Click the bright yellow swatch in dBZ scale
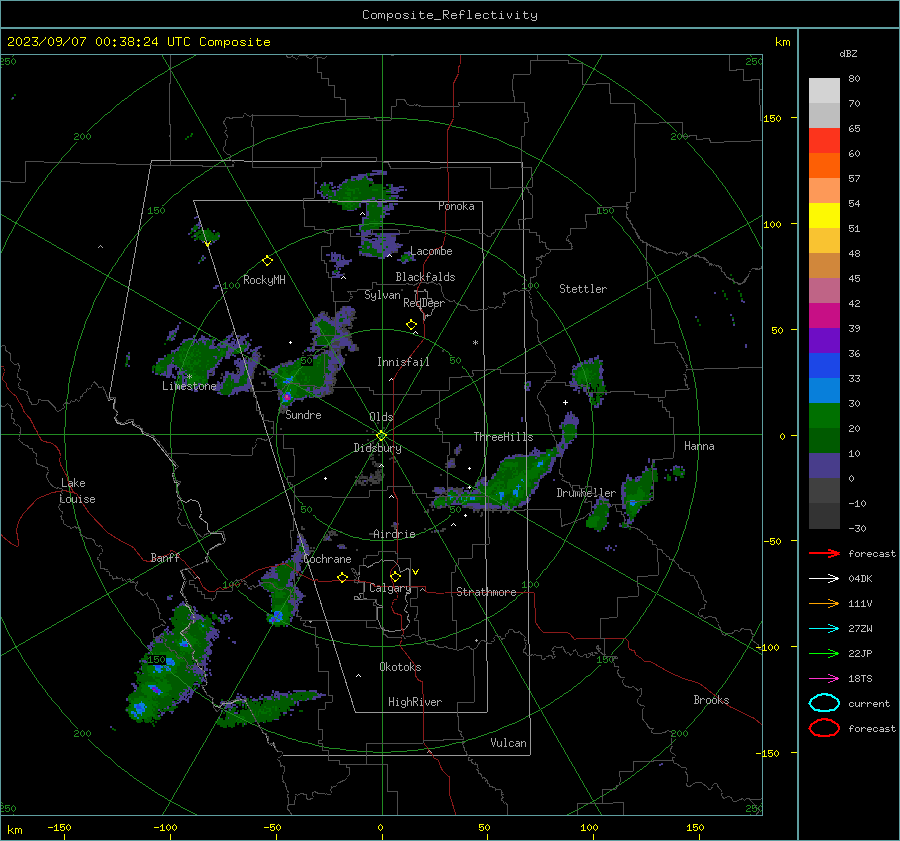The image size is (900, 841). [824, 215]
